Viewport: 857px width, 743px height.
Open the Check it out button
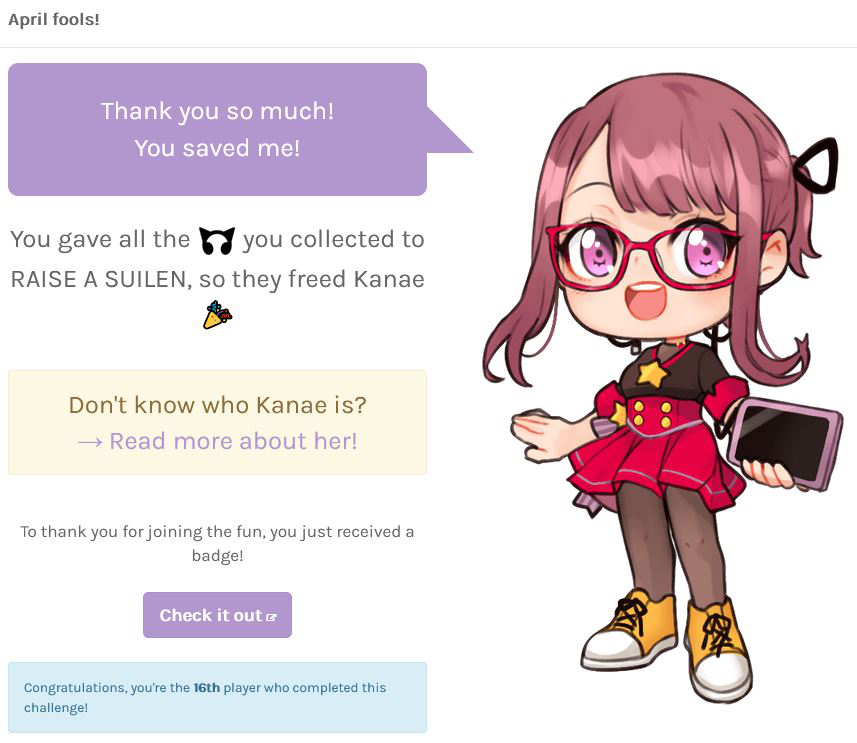[217, 615]
